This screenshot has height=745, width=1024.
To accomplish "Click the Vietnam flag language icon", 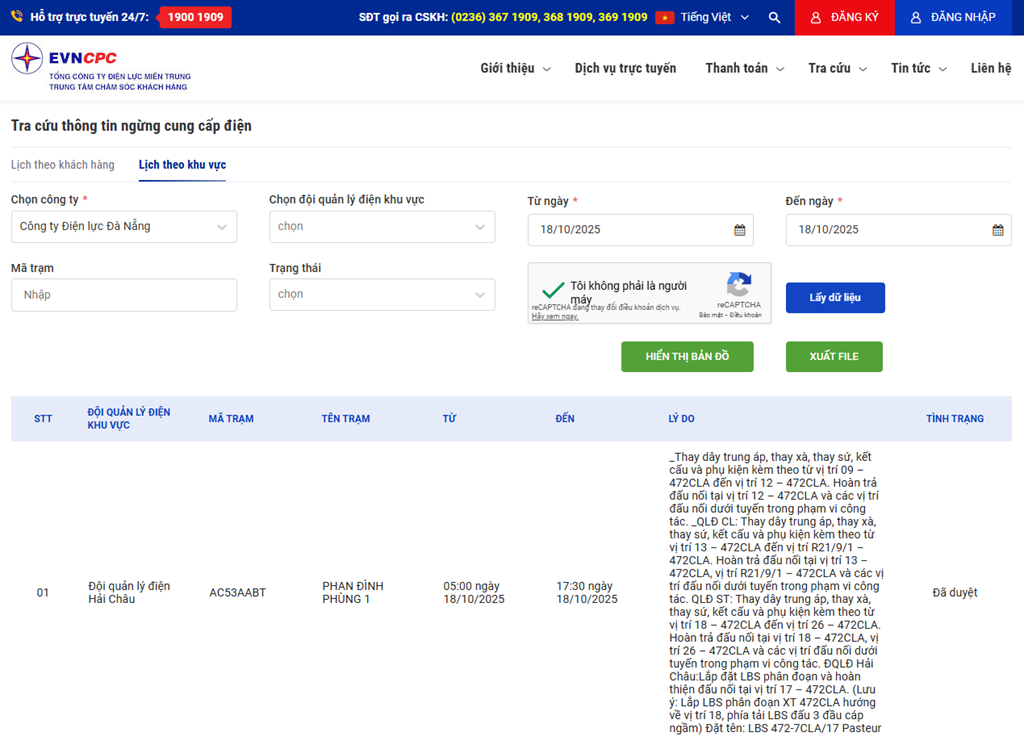I will click(664, 18).
